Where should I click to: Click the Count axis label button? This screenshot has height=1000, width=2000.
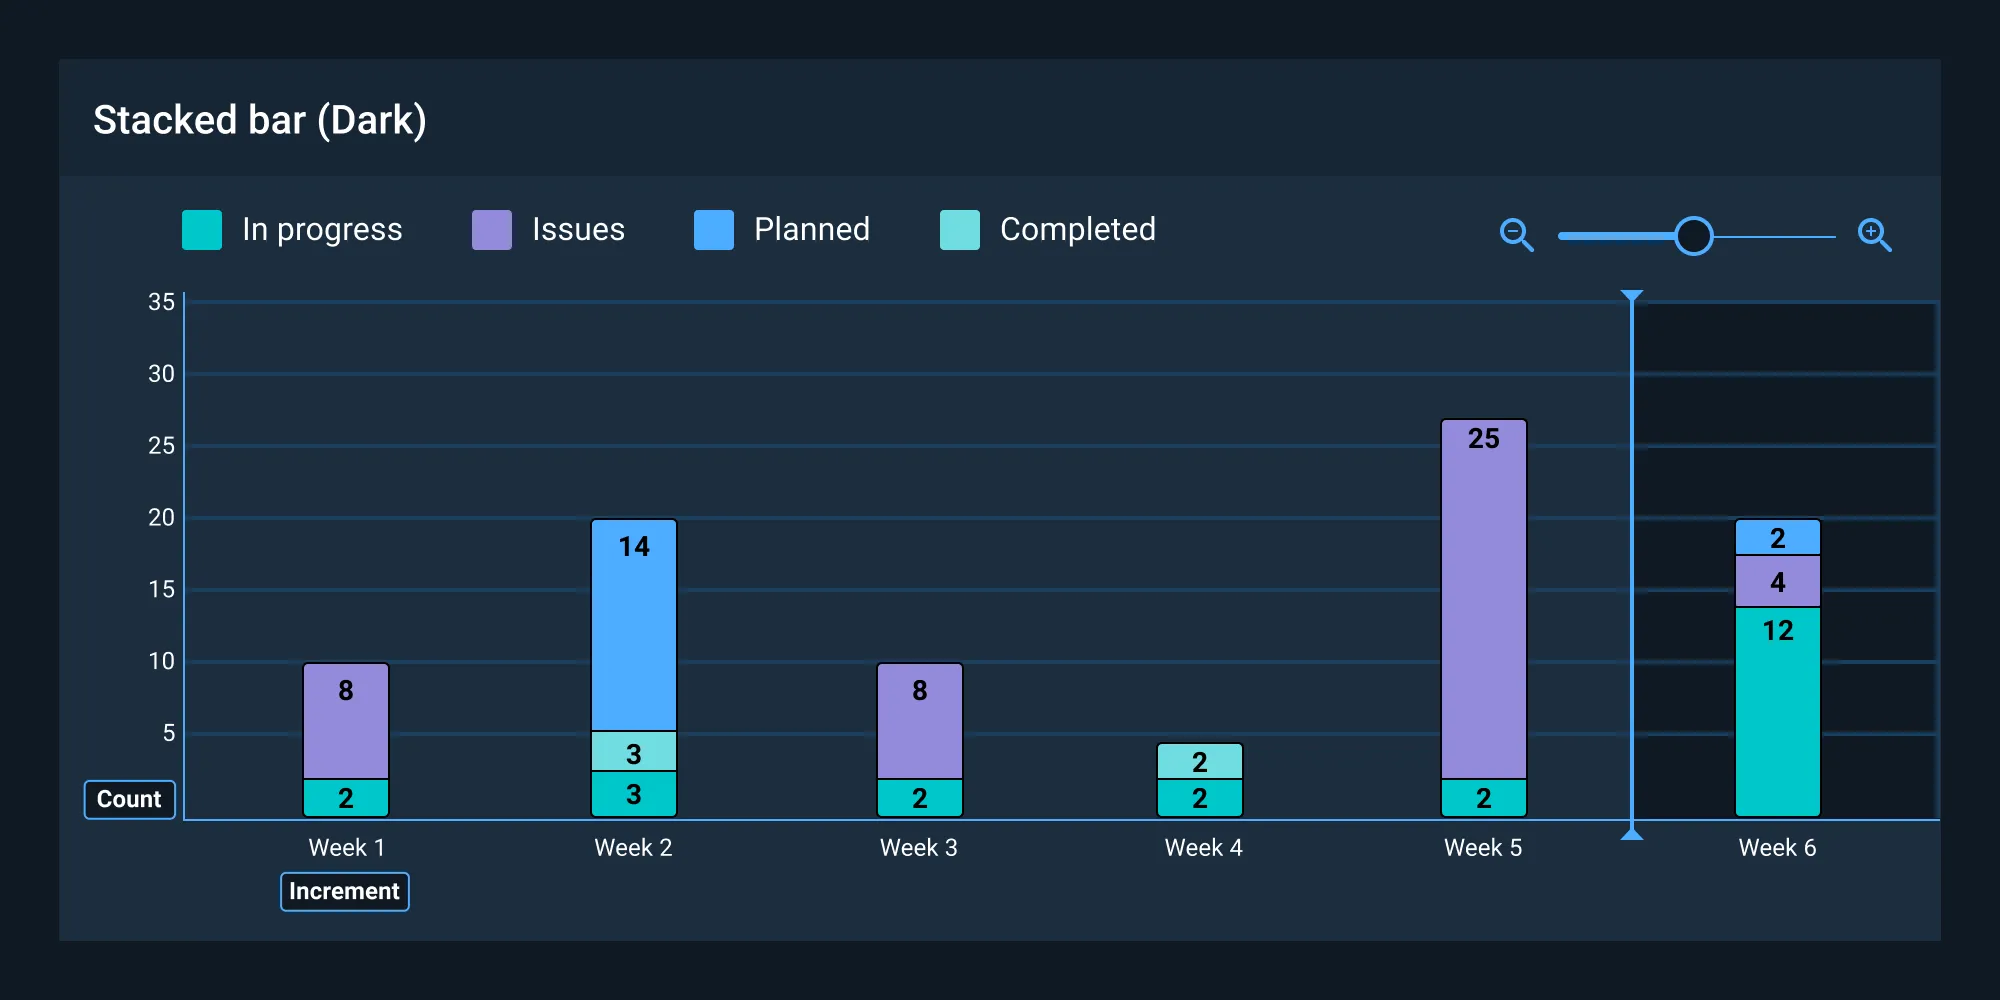point(129,799)
